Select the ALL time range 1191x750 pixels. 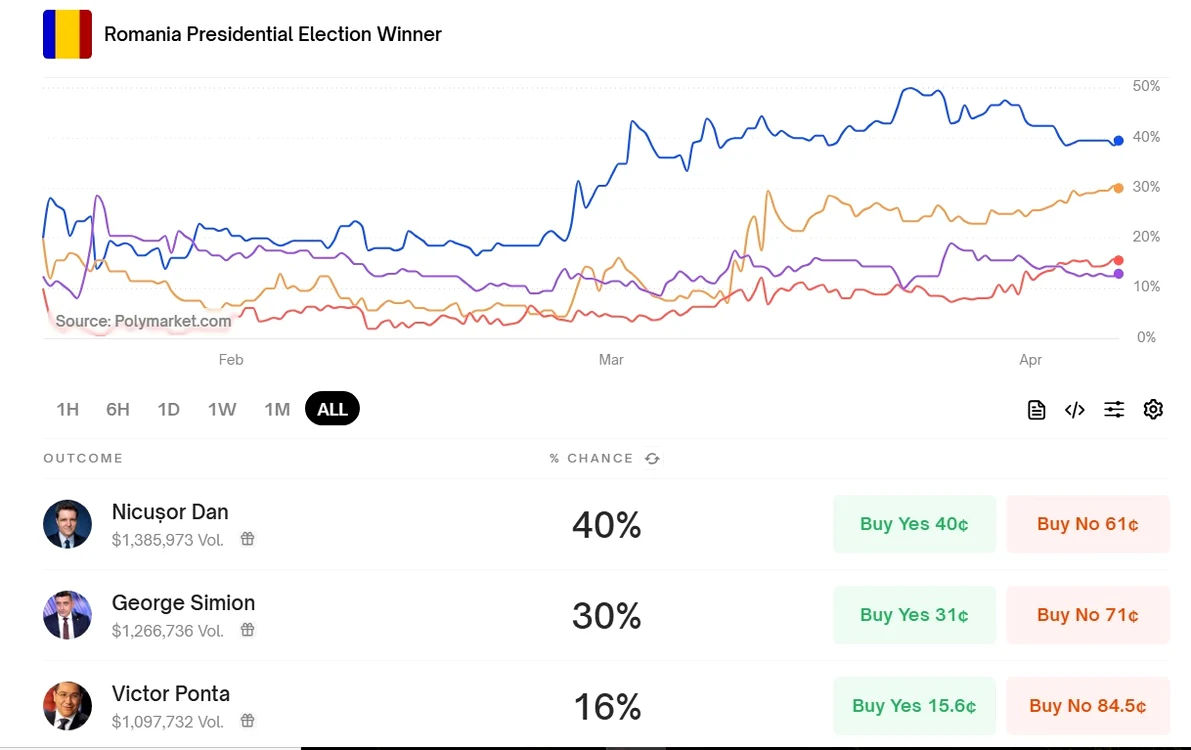pyautogui.click(x=333, y=409)
